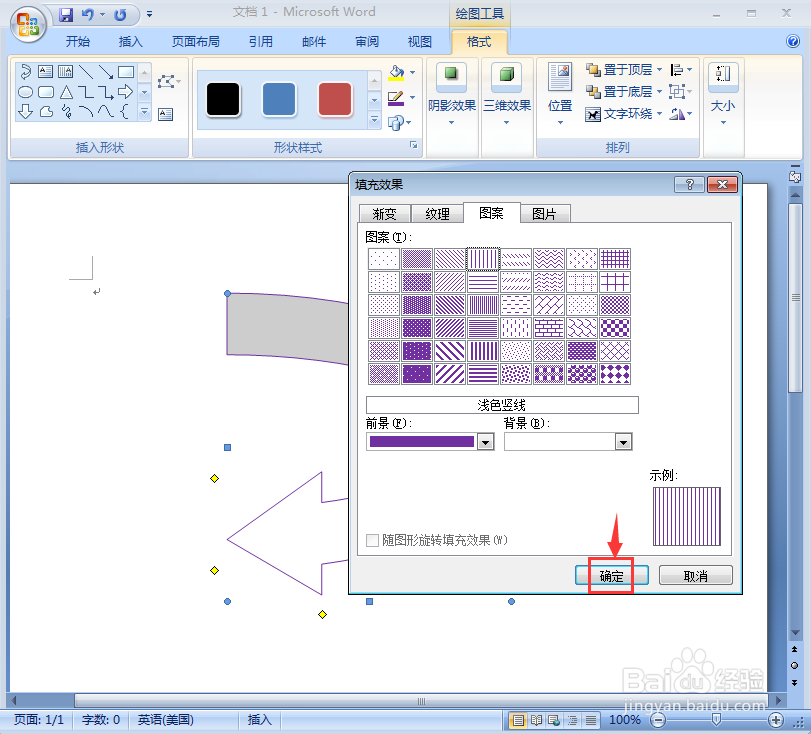
Task: Open the Change Shape icon menu
Action: pyautogui.click(x=399, y=123)
